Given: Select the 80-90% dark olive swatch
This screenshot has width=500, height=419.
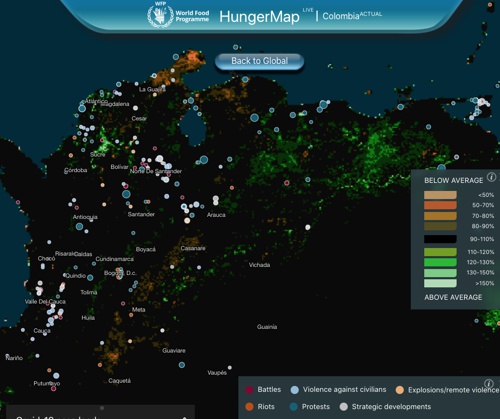Looking at the screenshot, I should (x=440, y=226).
